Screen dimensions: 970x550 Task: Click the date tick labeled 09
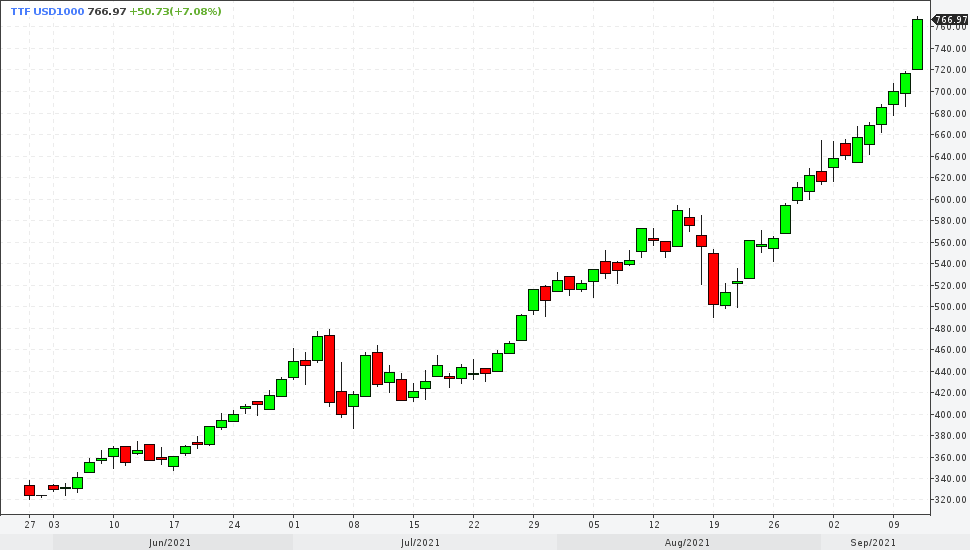tap(894, 525)
